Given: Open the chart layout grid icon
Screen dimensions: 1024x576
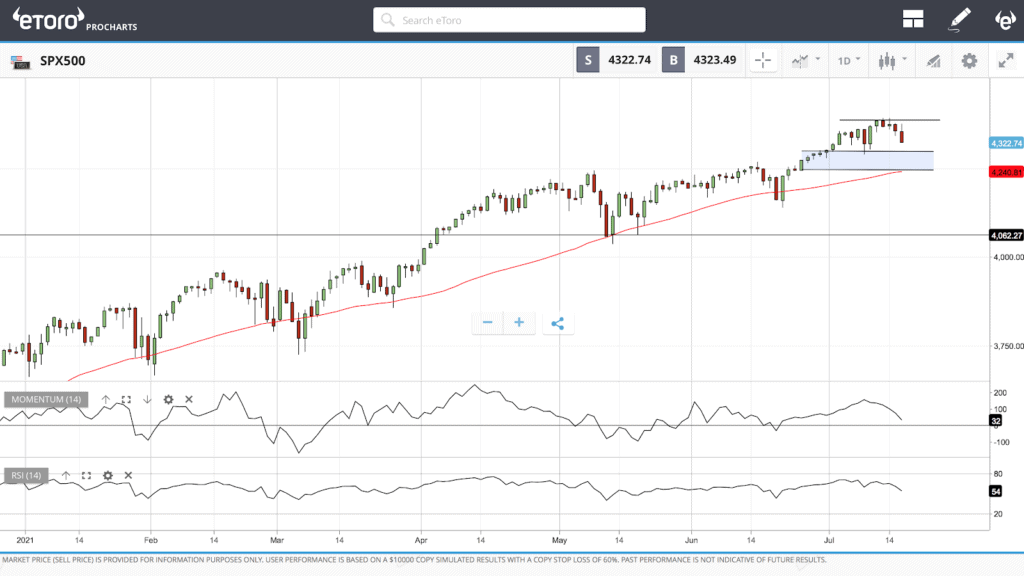Looking at the screenshot, I should coord(912,19).
